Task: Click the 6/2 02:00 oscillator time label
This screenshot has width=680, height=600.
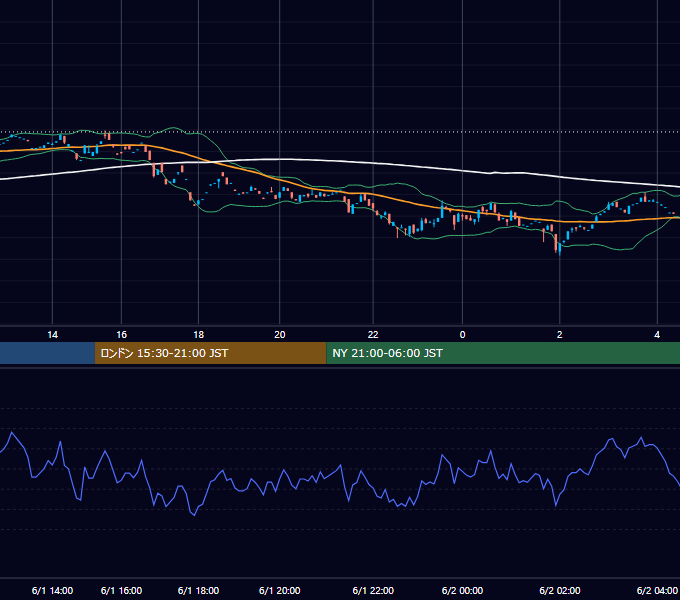Action: click(x=559, y=590)
